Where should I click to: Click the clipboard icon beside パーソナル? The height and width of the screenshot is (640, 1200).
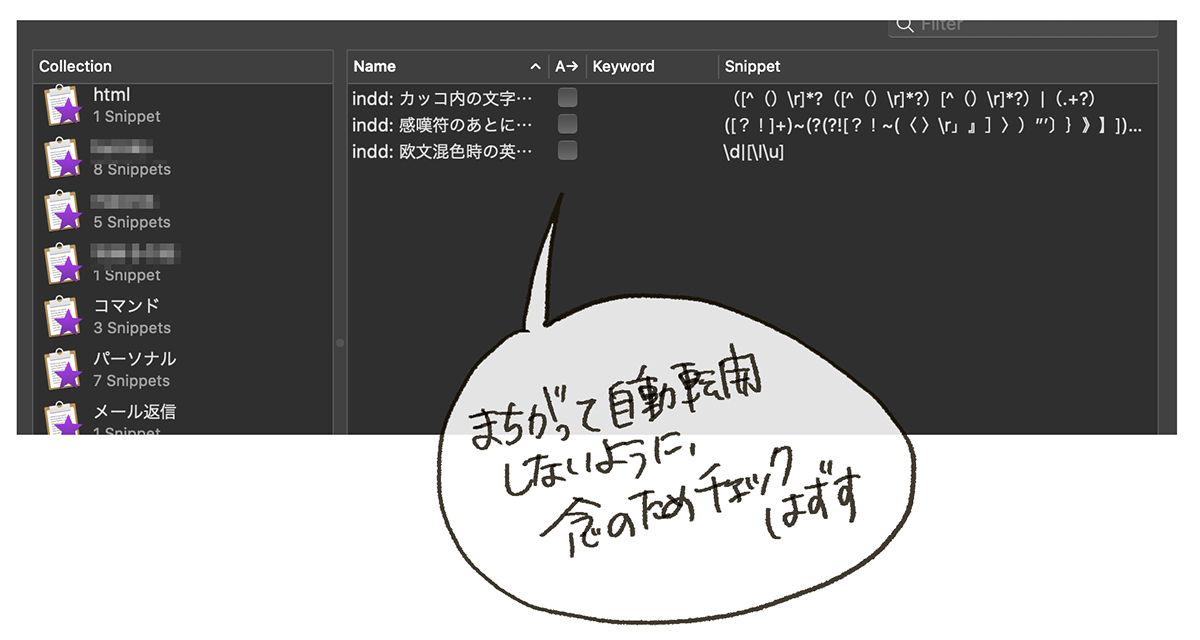coord(62,369)
